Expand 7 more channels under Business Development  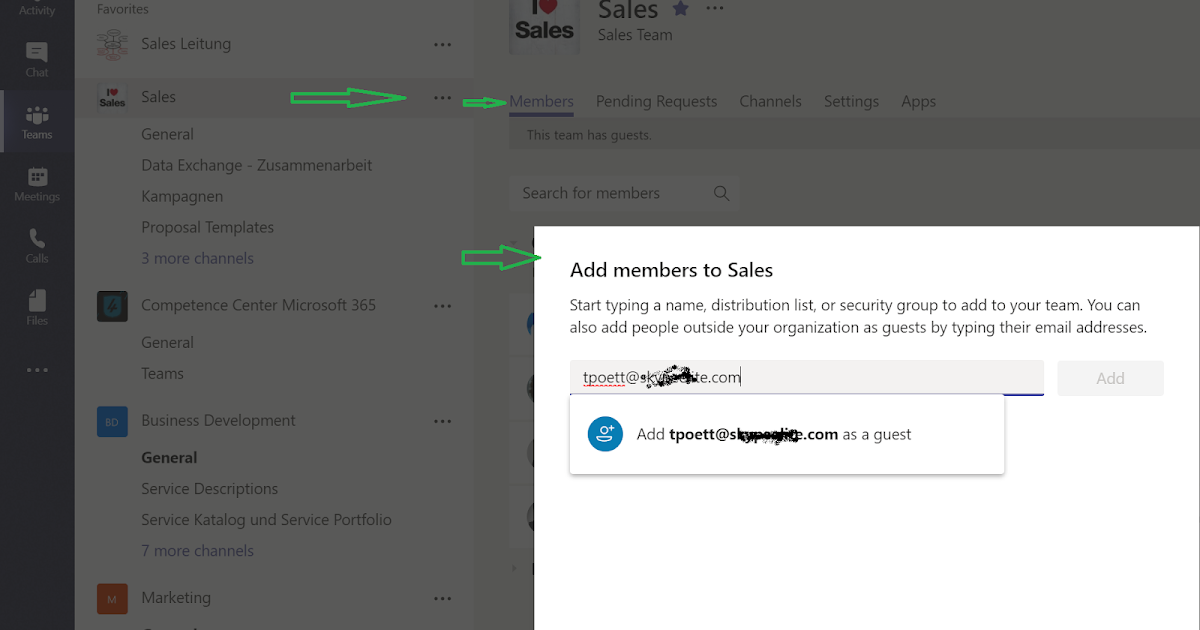[x=197, y=550]
